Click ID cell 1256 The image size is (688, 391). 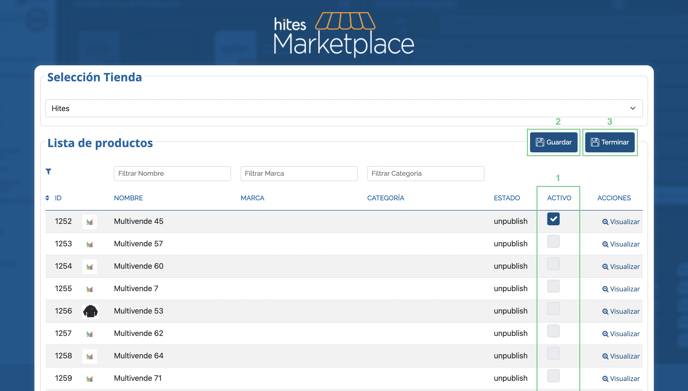[63, 311]
